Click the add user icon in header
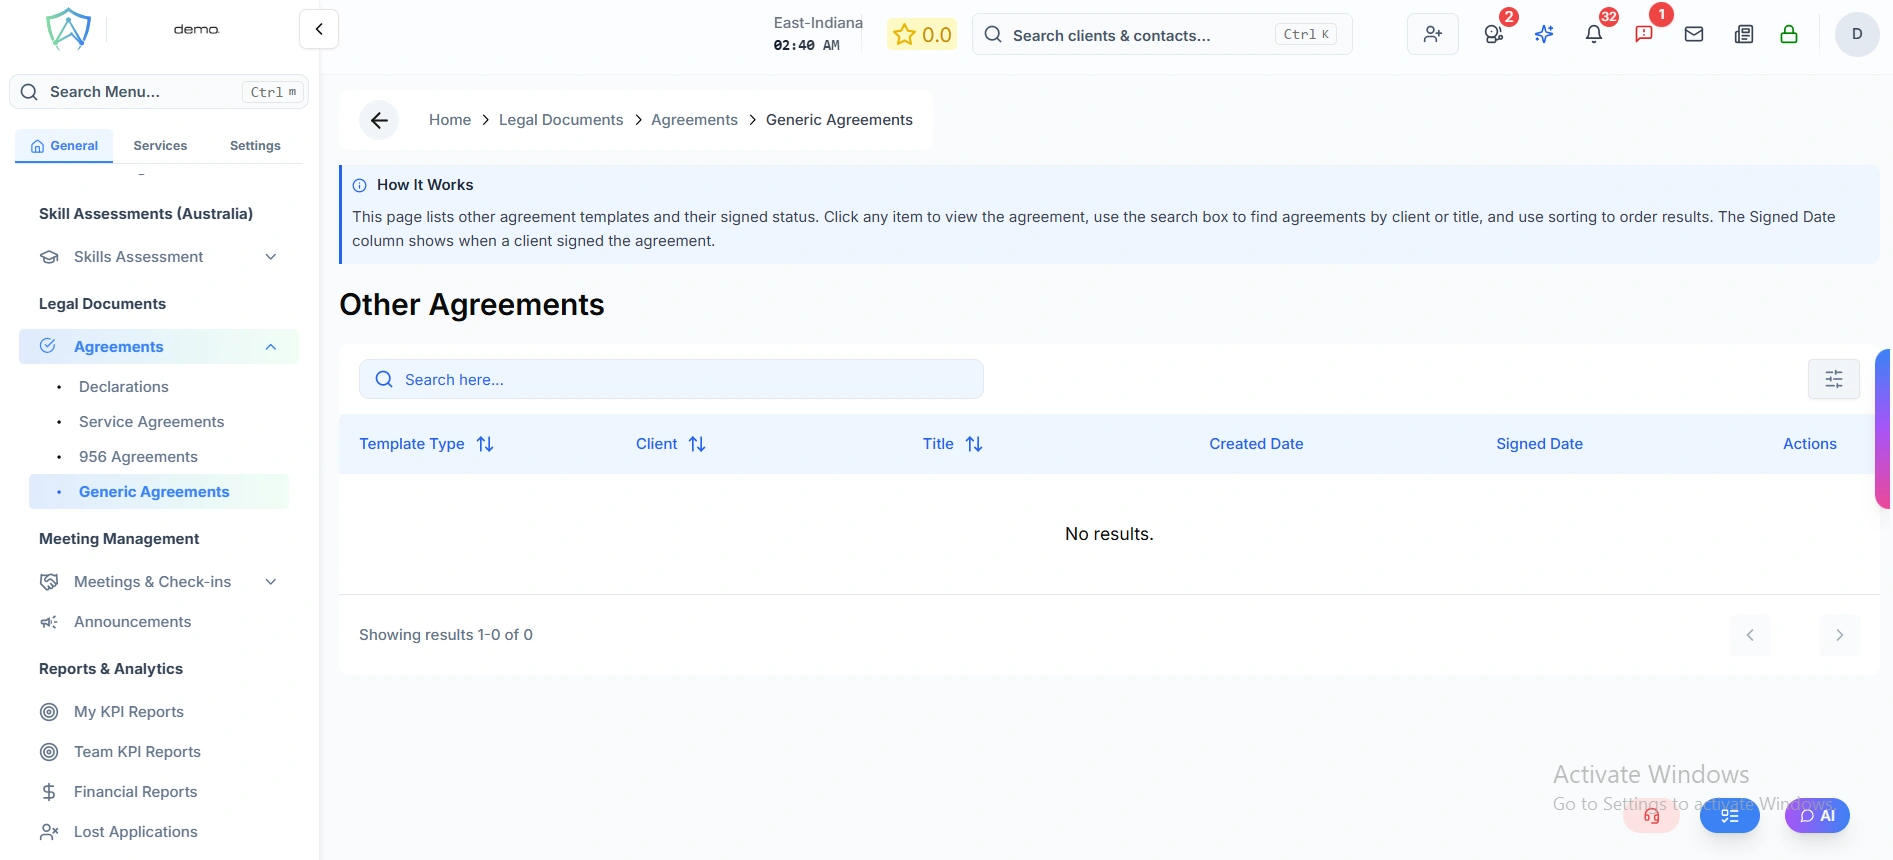1893x860 pixels. click(x=1432, y=34)
